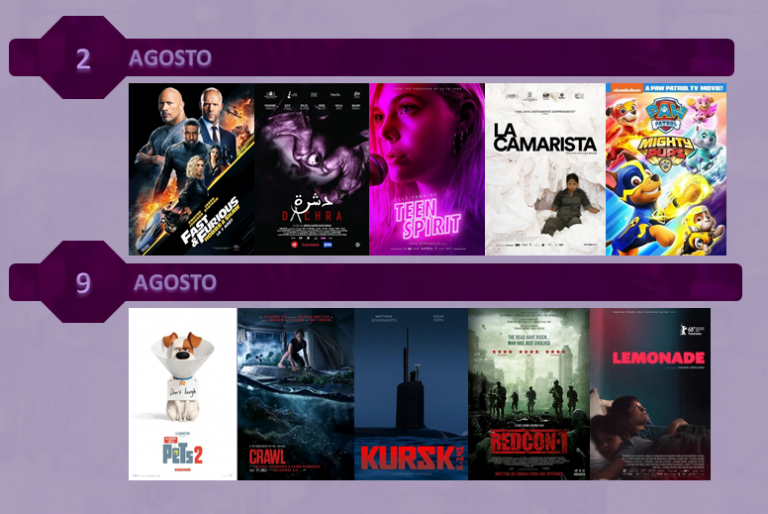Image resolution: width=768 pixels, height=514 pixels.
Task: Select the second AGOSTO banner label
Action: click(175, 282)
